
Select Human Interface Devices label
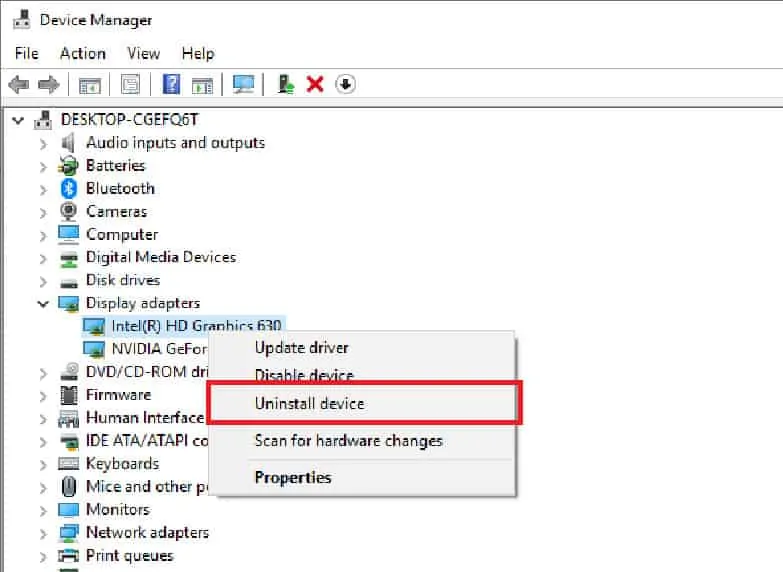click(145, 417)
